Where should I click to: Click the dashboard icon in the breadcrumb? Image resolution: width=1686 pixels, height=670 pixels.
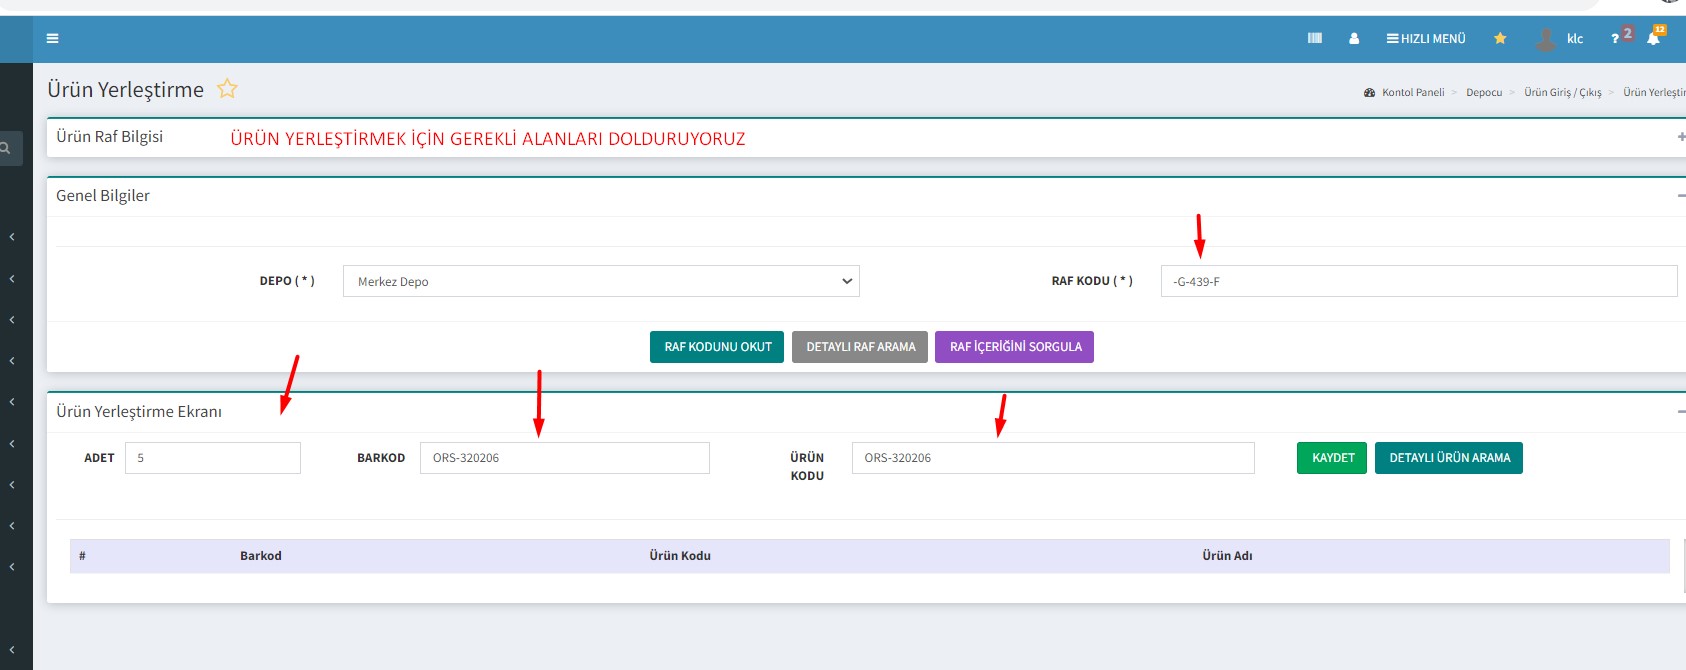[x=1369, y=93]
